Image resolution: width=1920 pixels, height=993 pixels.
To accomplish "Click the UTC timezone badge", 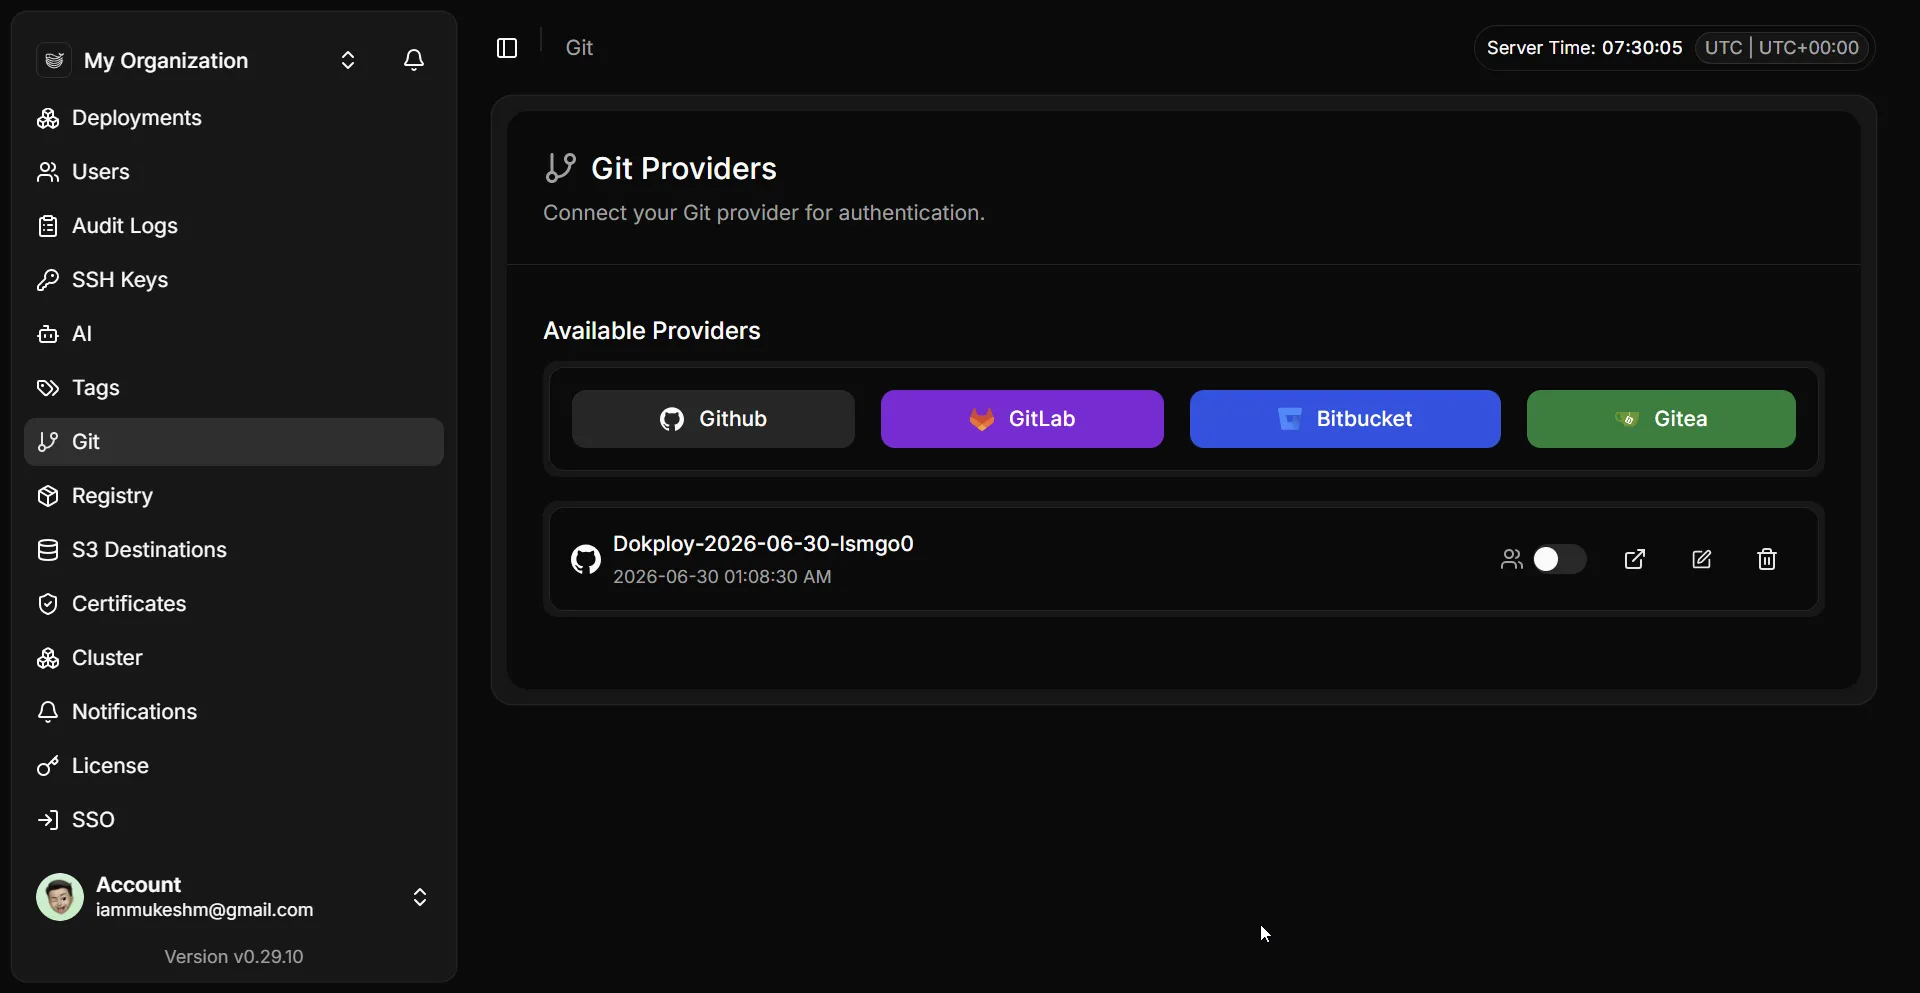I will (1782, 48).
